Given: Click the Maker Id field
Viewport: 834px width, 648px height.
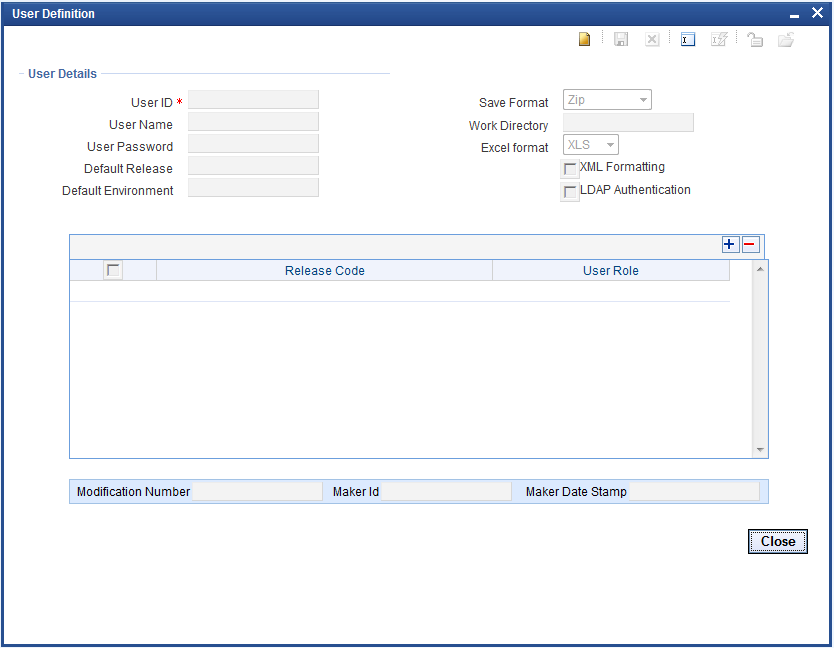Looking at the screenshot, I should click(x=446, y=492).
